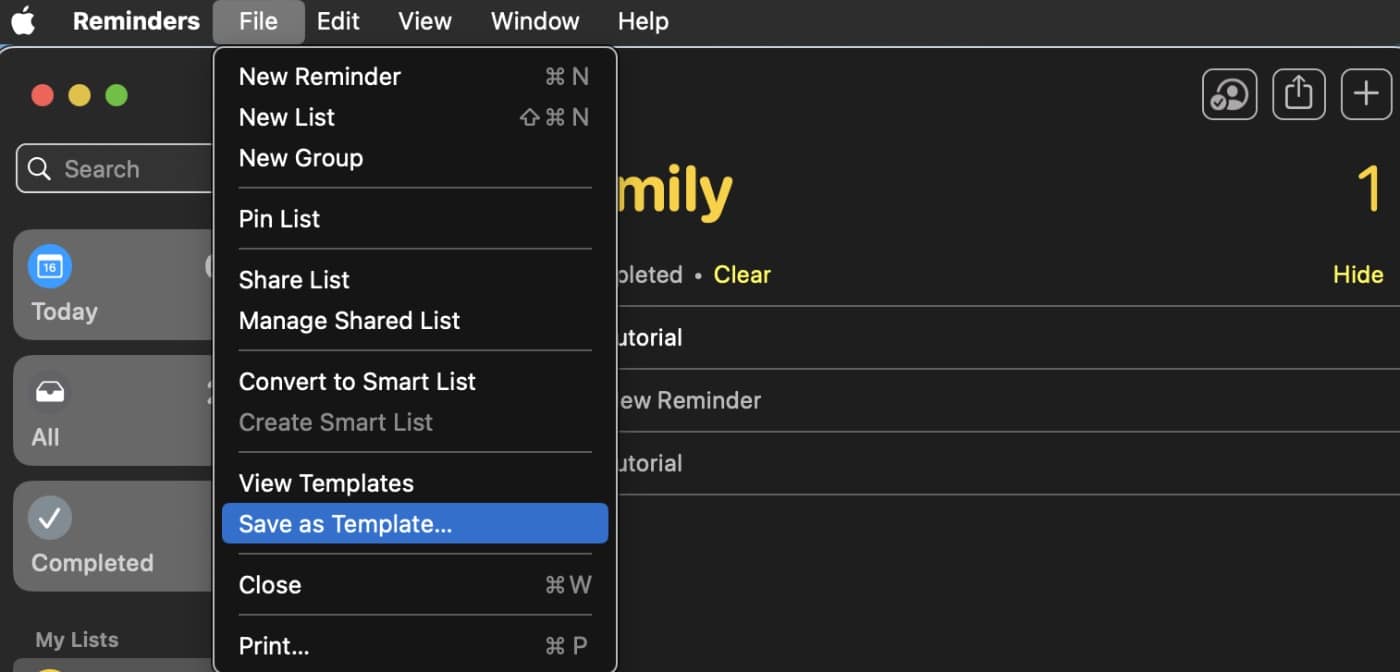Select Convert to Smart List

click(356, 382)
